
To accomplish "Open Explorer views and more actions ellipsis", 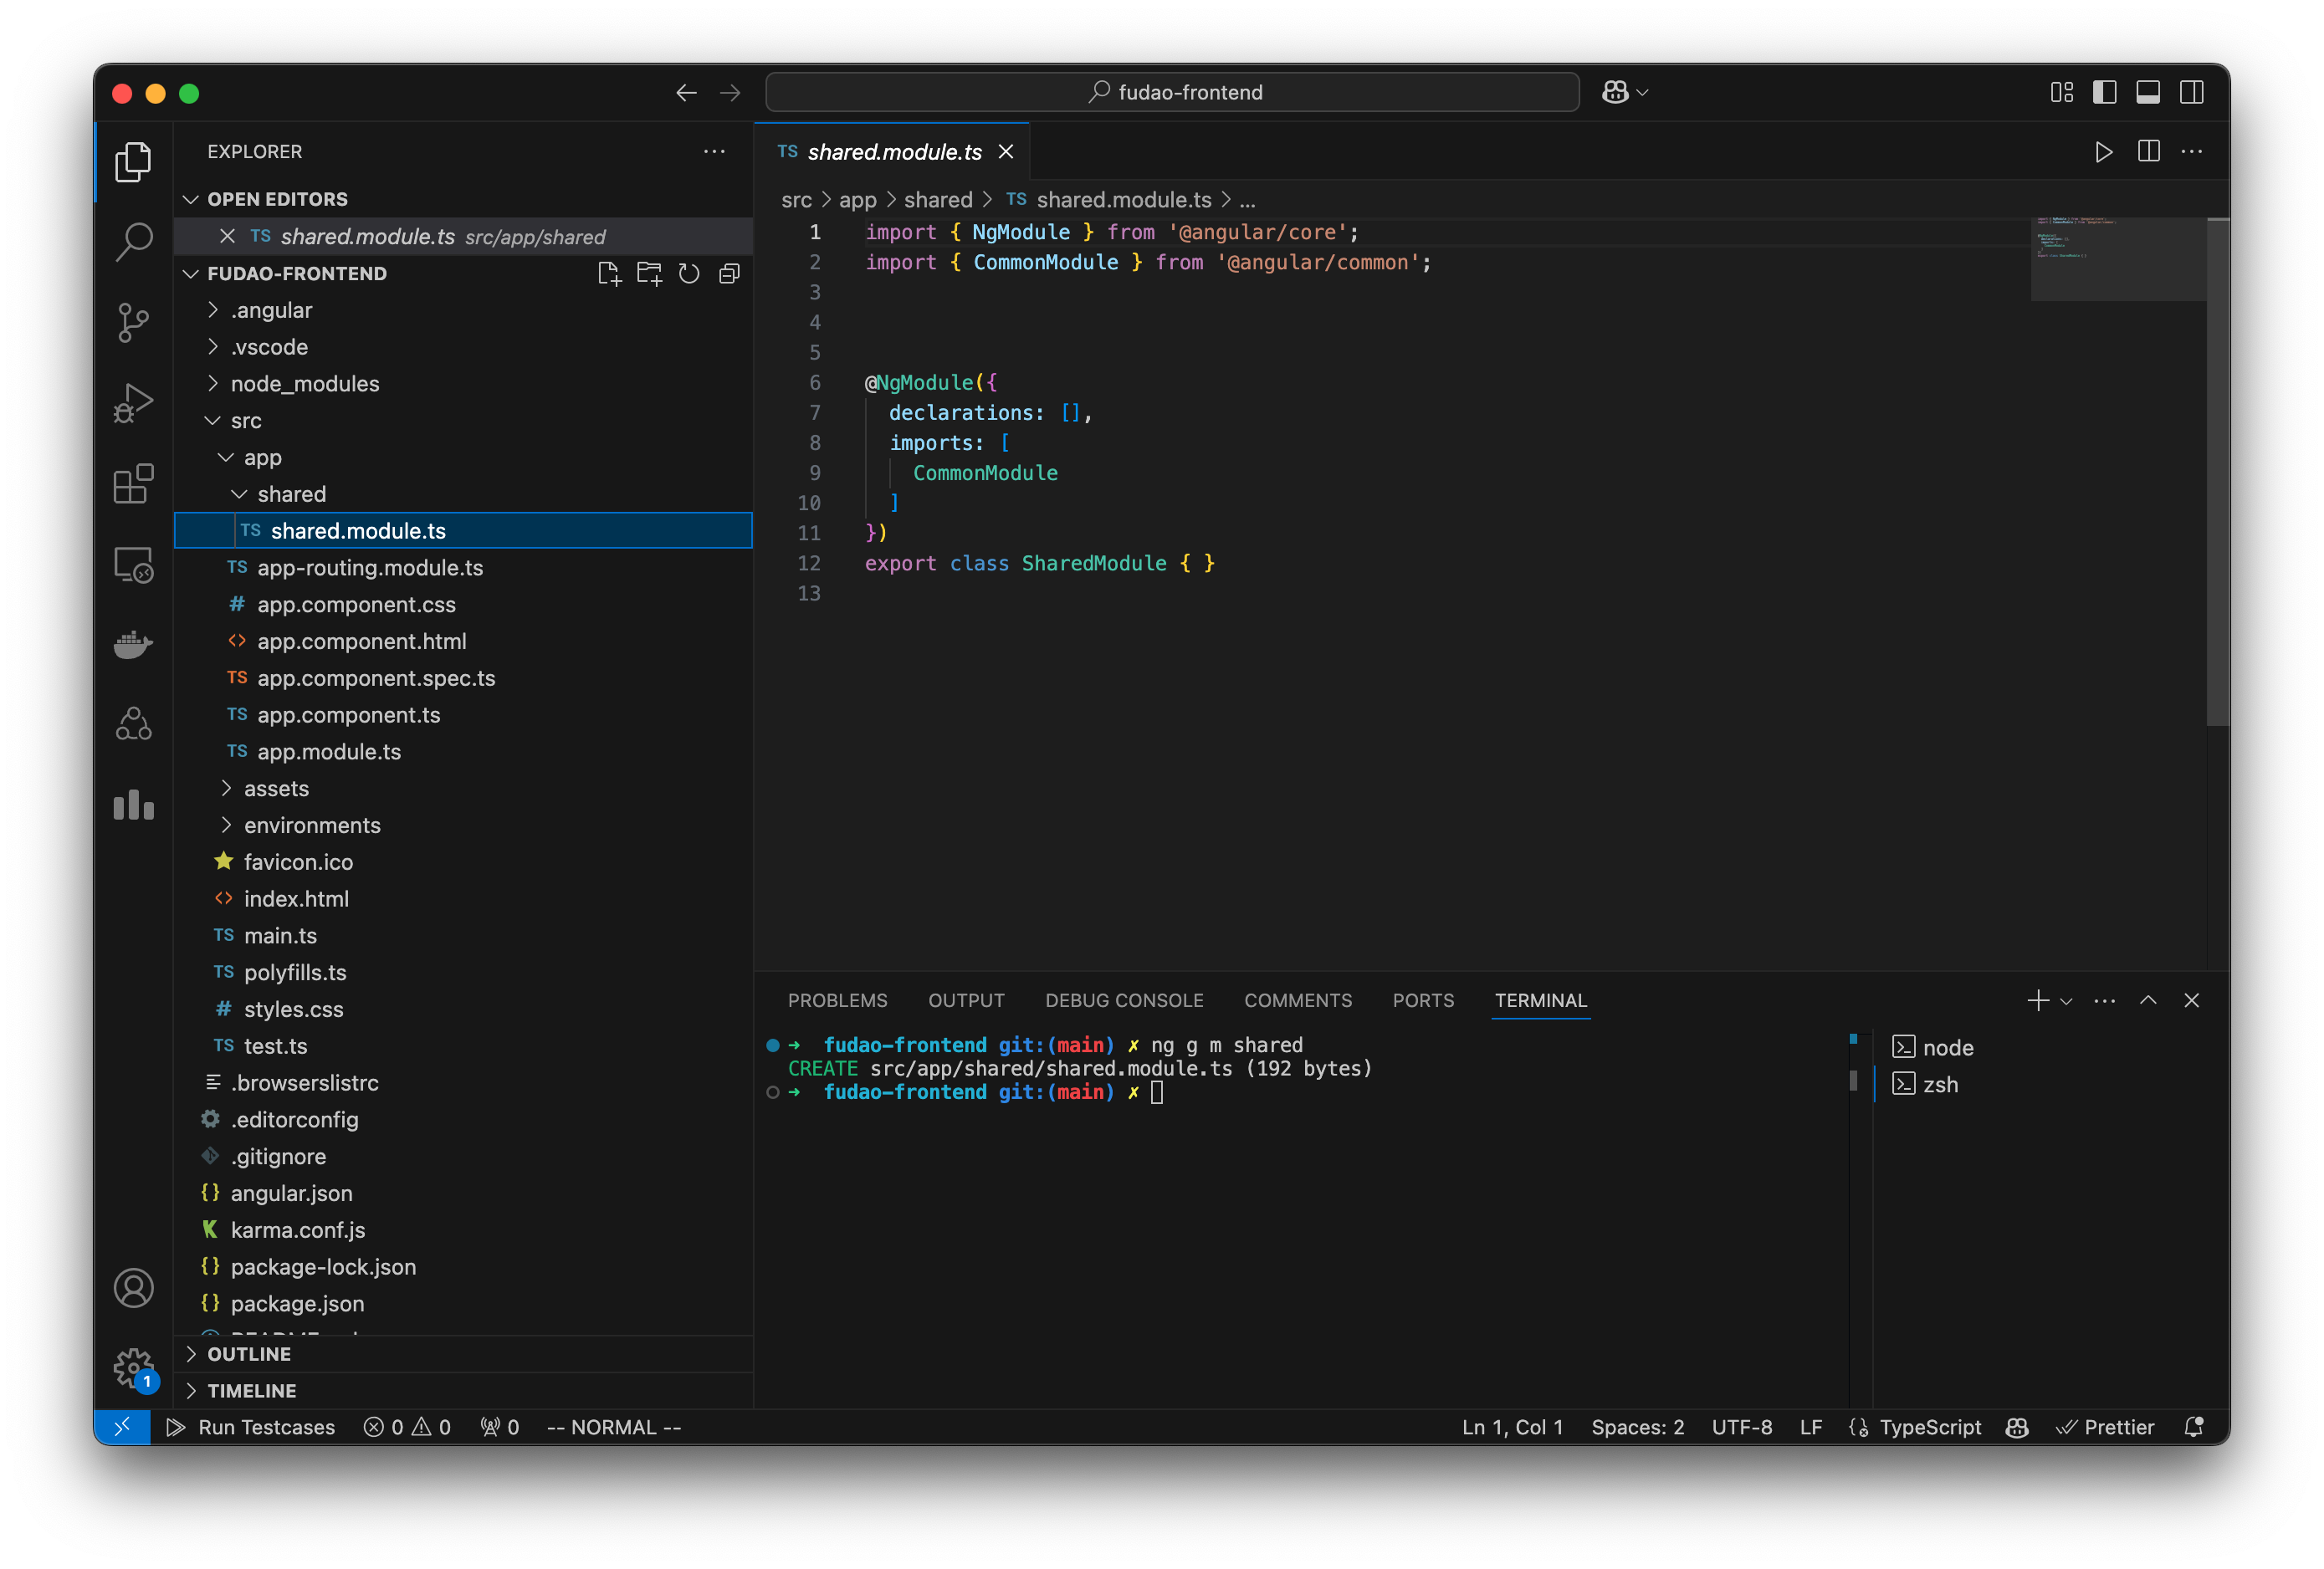I will (x=714, y=152).
